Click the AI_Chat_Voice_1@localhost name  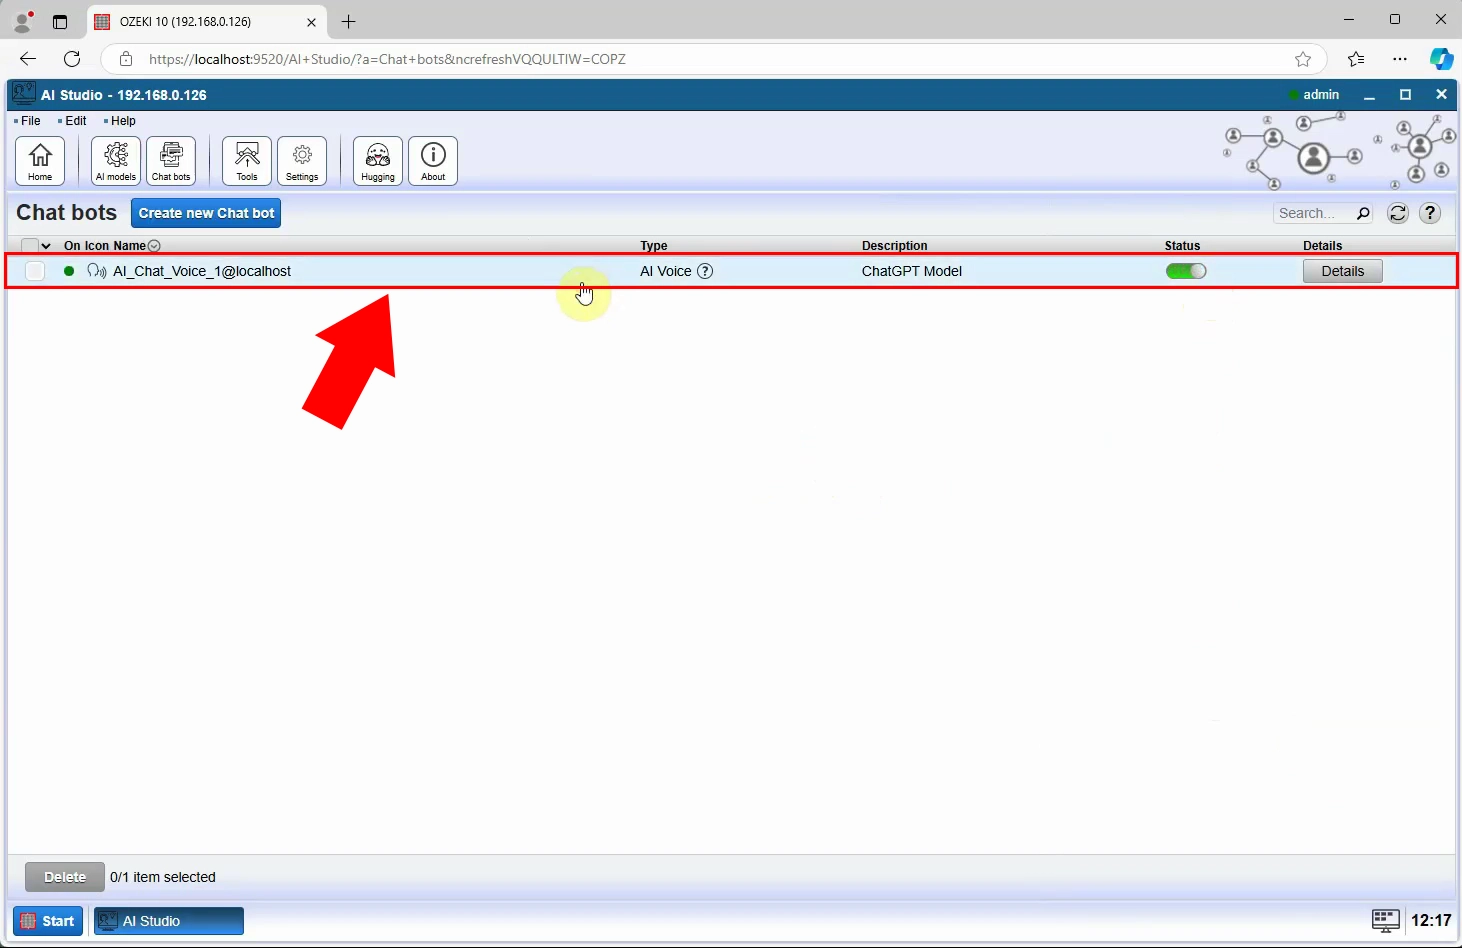pyautogui.click(x=202, y=271)
